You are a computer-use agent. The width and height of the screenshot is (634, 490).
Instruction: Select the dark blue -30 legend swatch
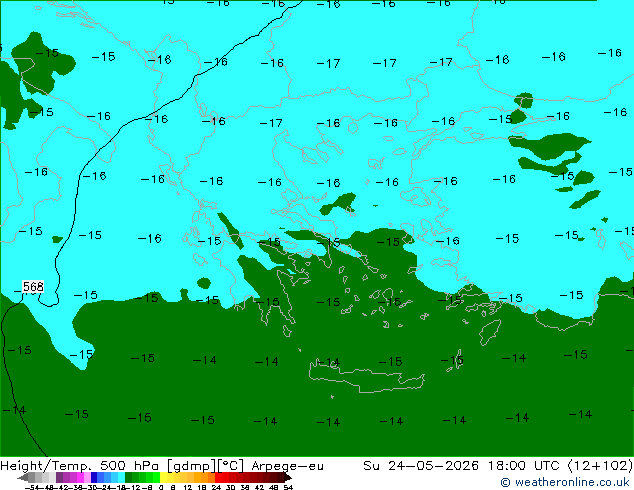click(x=94, y=477)
